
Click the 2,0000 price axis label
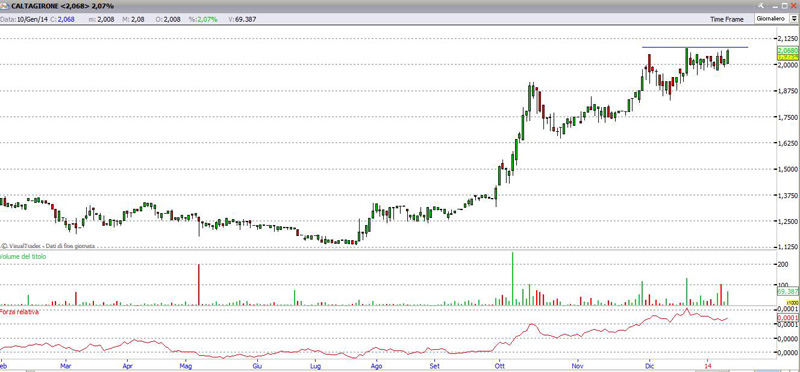pos(787,65)
